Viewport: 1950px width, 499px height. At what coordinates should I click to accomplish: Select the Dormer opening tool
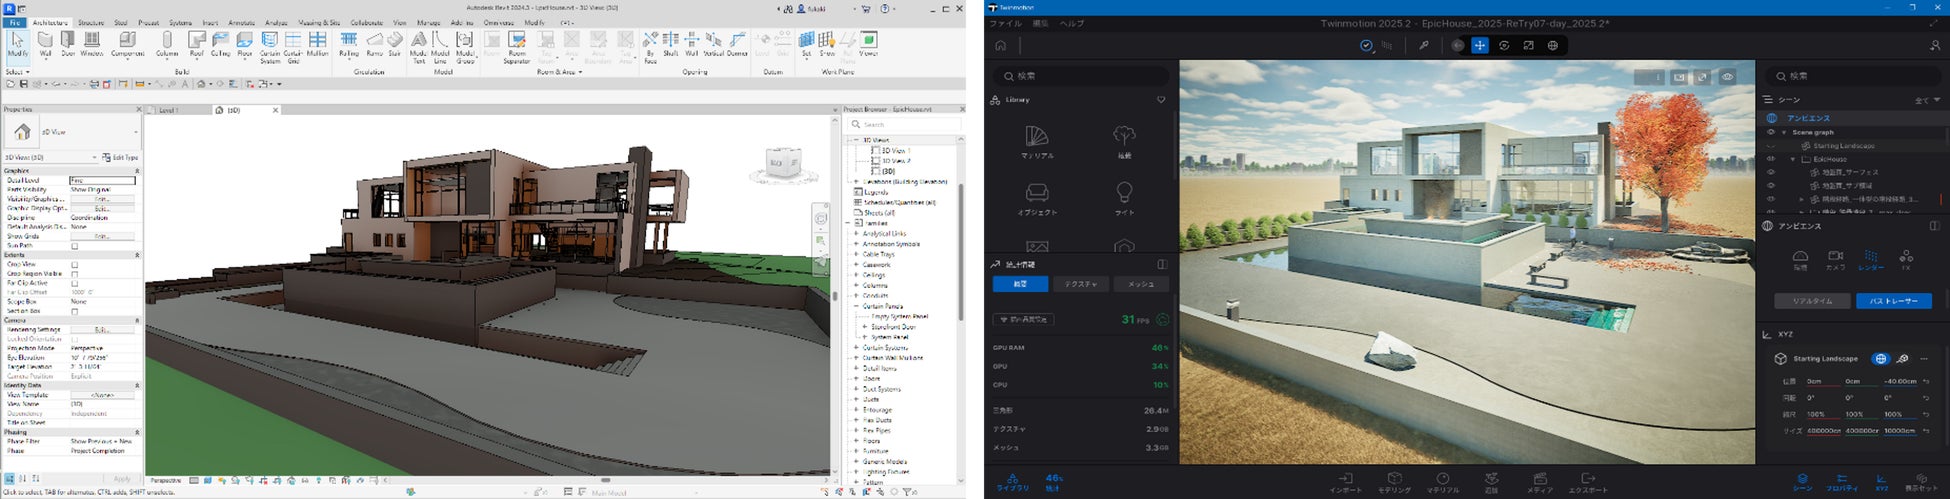coord(737,44)
